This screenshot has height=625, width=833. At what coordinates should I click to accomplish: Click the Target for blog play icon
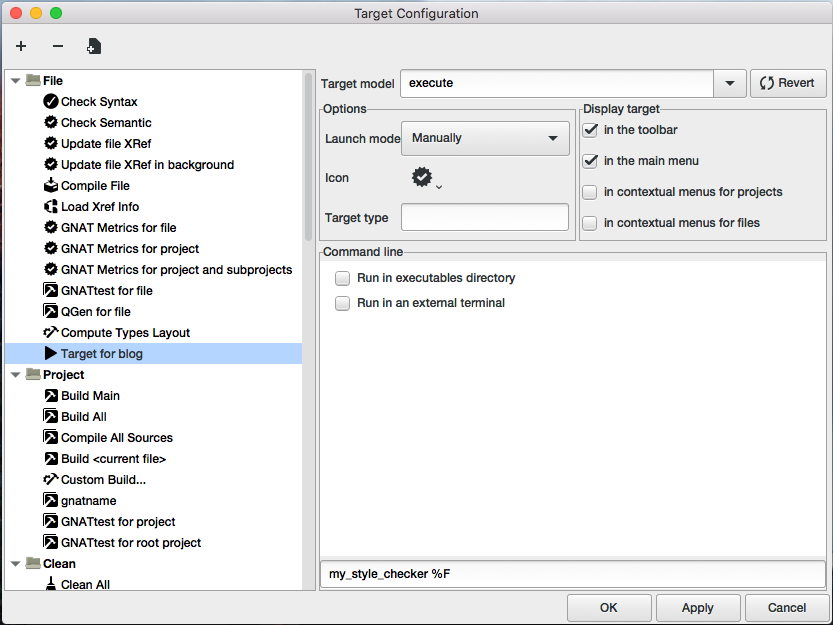pos(51,354)
